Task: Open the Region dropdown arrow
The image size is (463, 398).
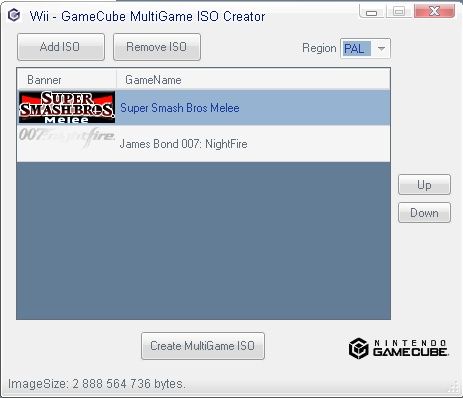Action: pos(381,49)
